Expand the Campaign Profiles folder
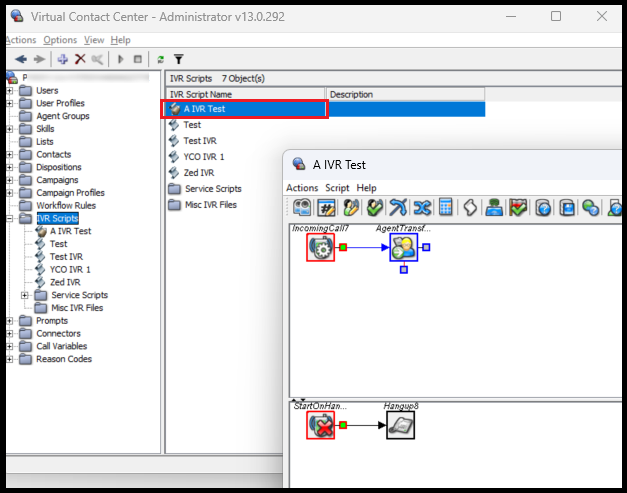Viewport: 627px width, 493px height. [x=10, y=193]
